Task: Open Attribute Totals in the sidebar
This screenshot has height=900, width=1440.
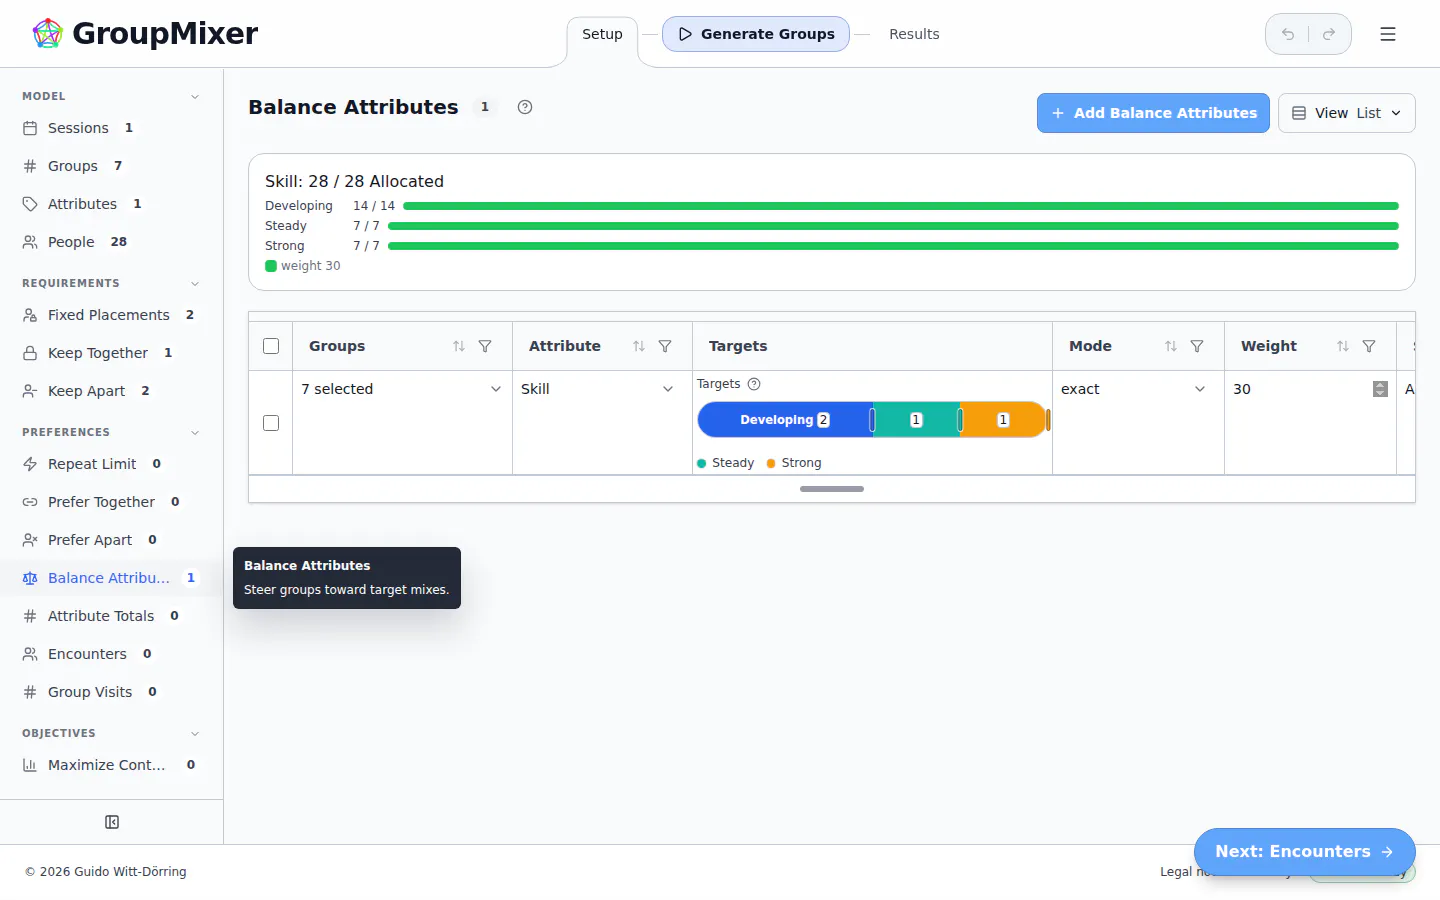Action: (x=111, y=616)
